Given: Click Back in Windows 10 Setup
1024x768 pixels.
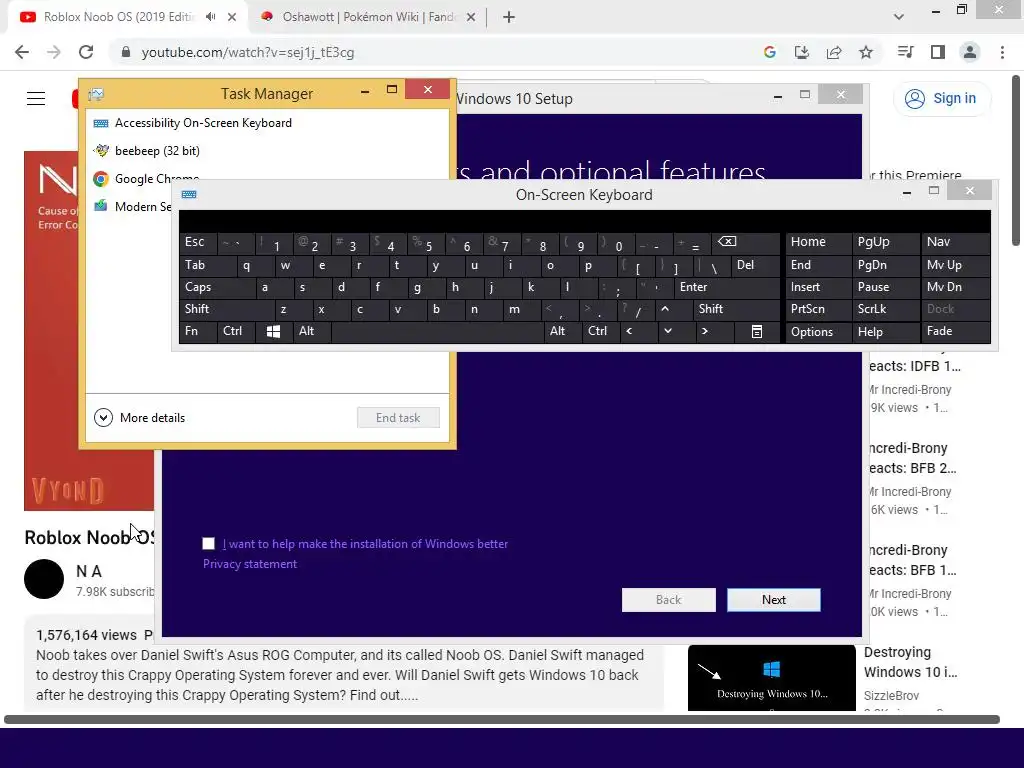Looking at the screenshot, I should [669, 600].
